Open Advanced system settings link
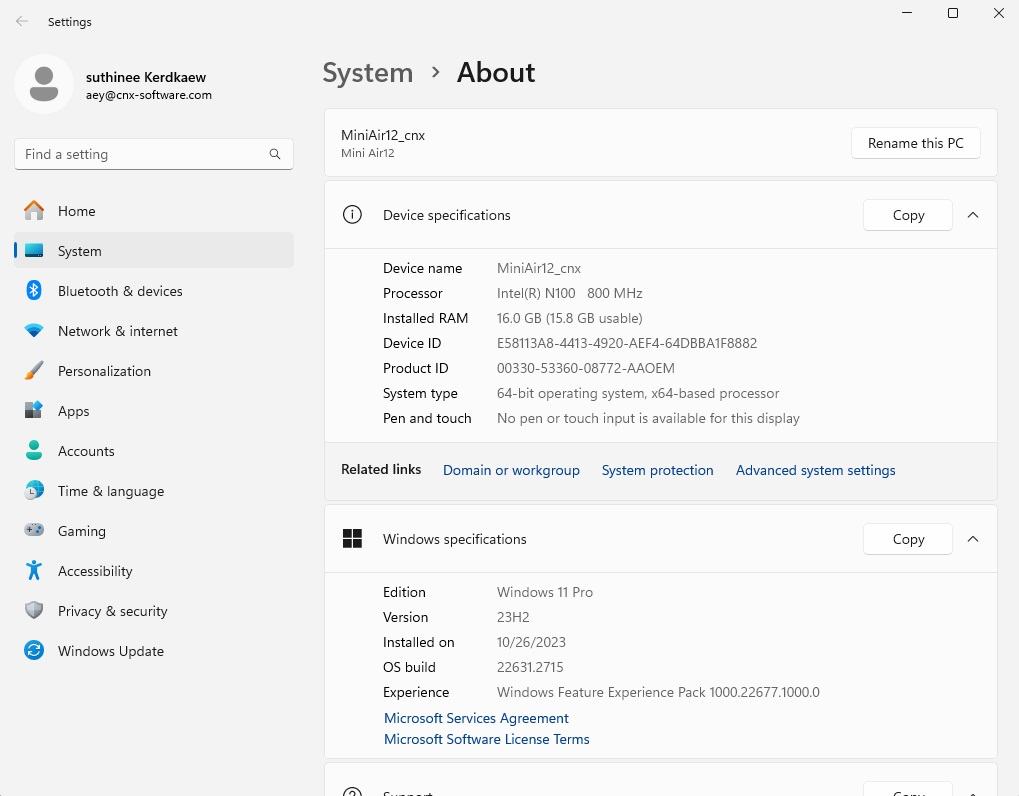1019x796 pixels. click(x=816, y=470)
